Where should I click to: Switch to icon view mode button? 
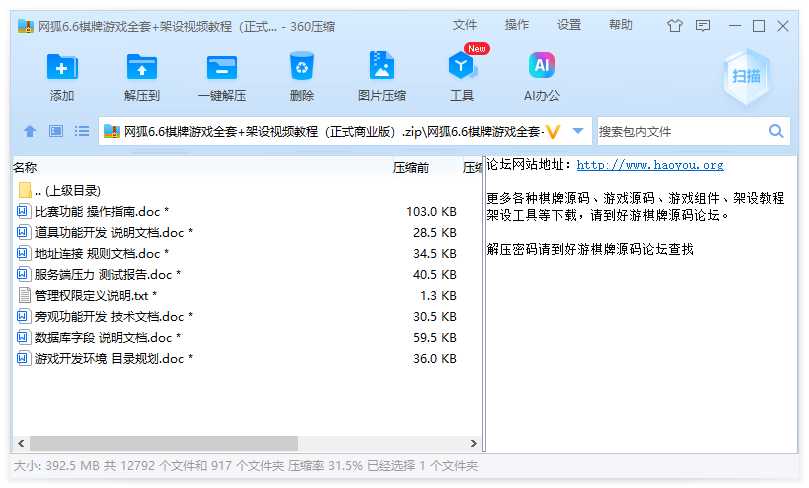coord(56,131)
